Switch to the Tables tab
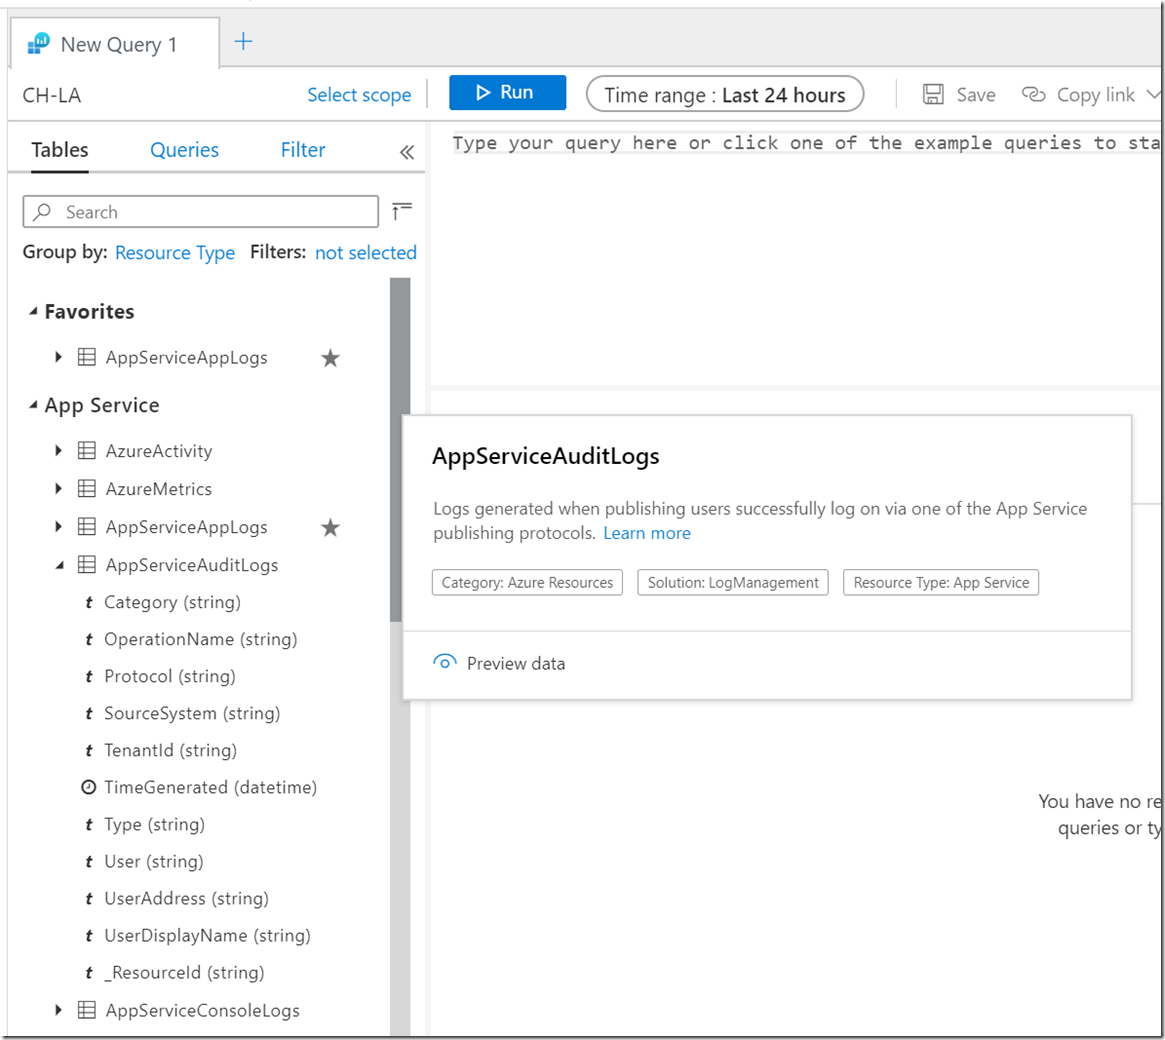1165x1040 pixels. point(59,150)
